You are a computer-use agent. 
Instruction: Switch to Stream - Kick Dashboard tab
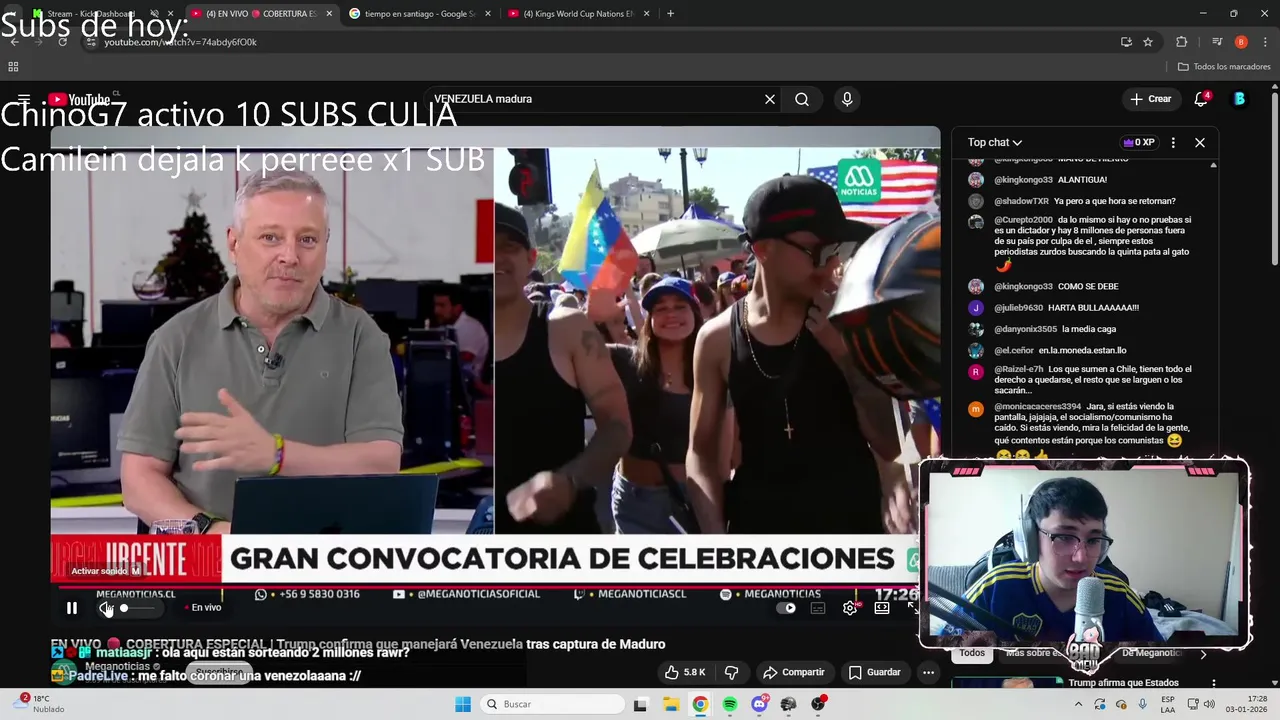89,14
